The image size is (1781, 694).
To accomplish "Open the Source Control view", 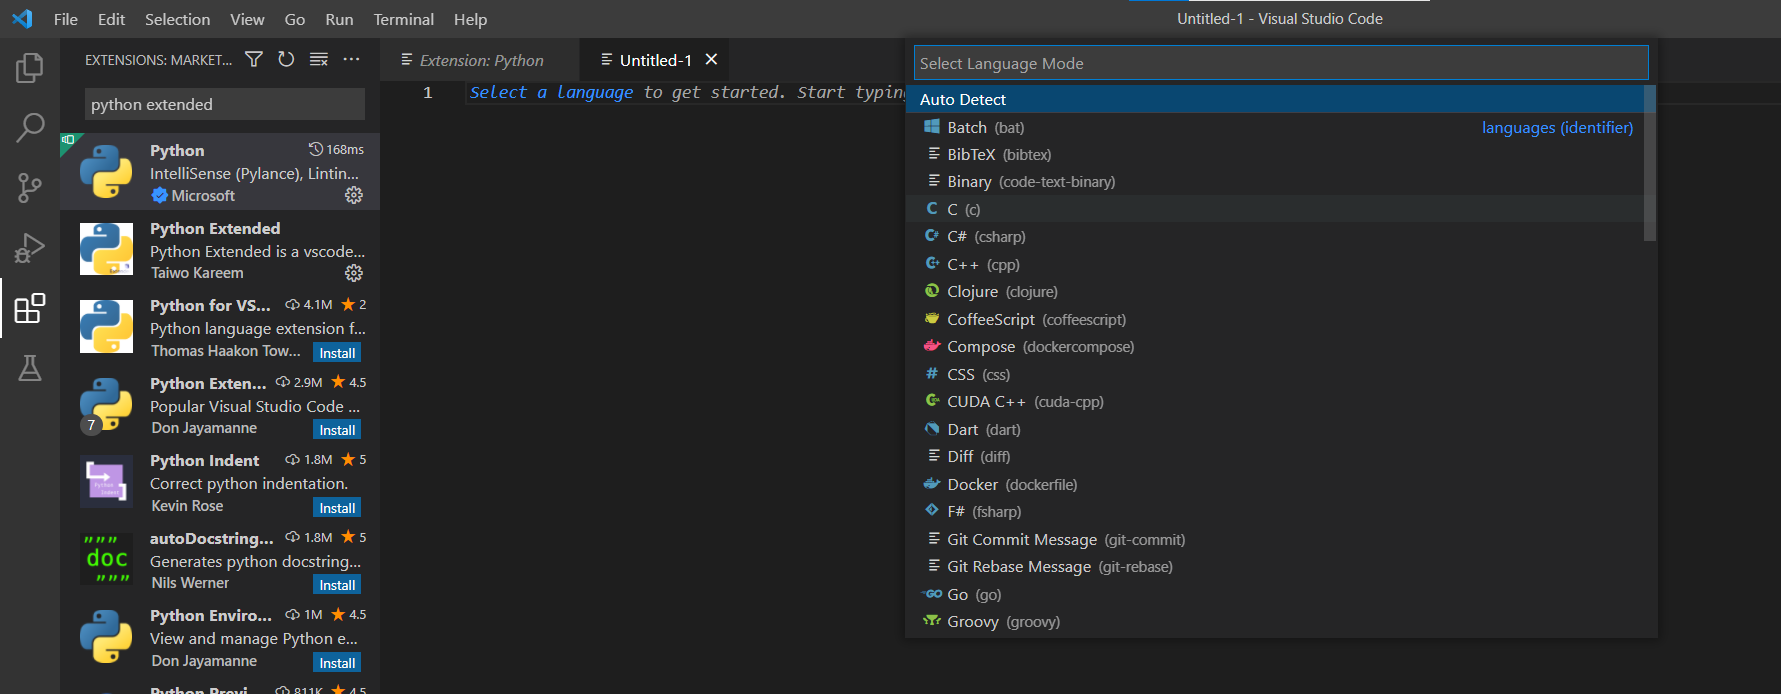I will tap(30, 187).
